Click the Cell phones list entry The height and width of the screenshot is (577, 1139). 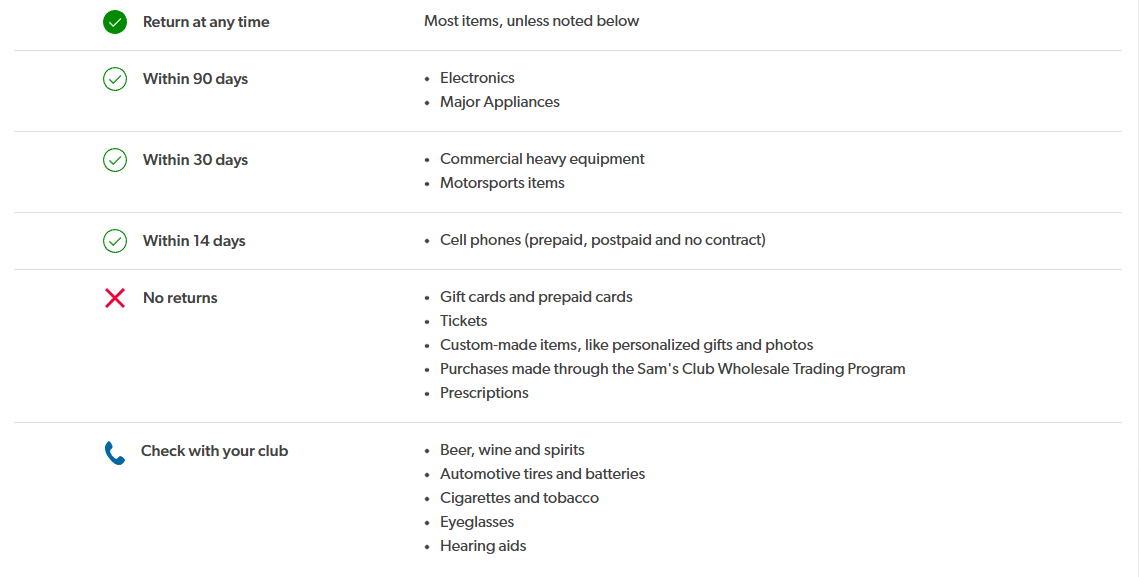tap(603, 240)
